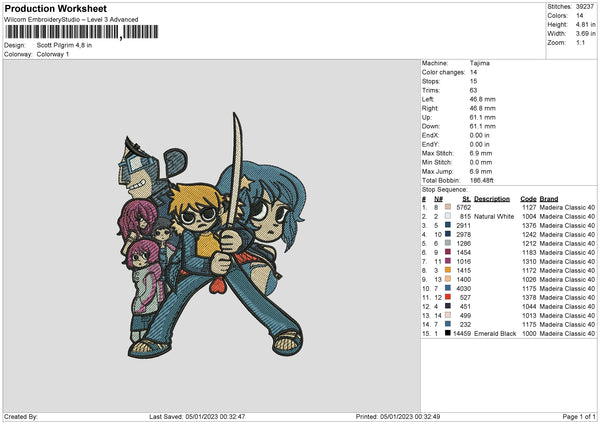Click the 'Created By:' footer label
This screenshot has width=600, height=424.
tap(21, 416)
